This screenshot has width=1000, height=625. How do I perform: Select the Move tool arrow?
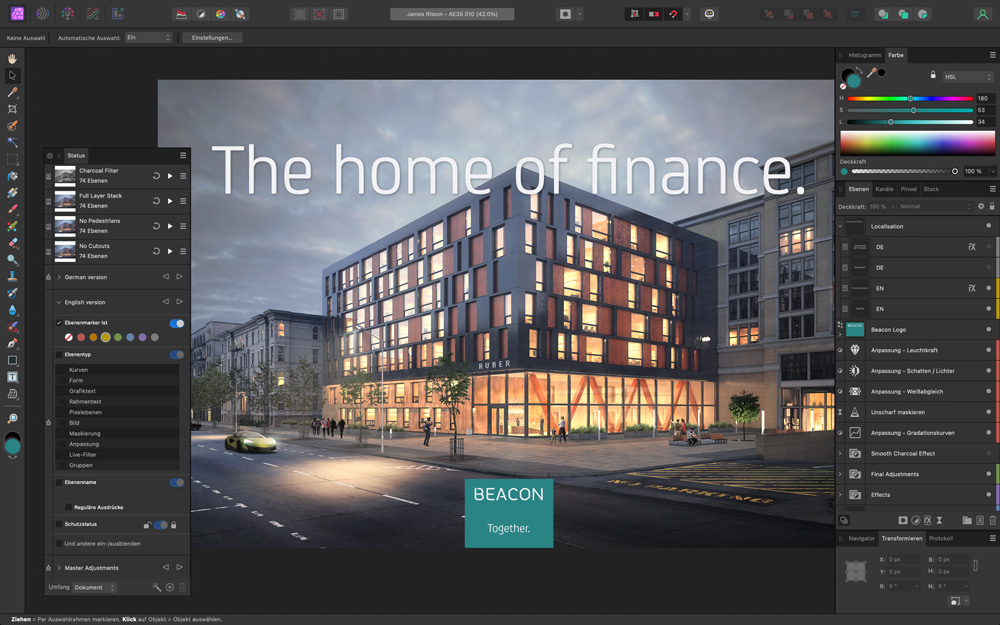tap(12, 75)
